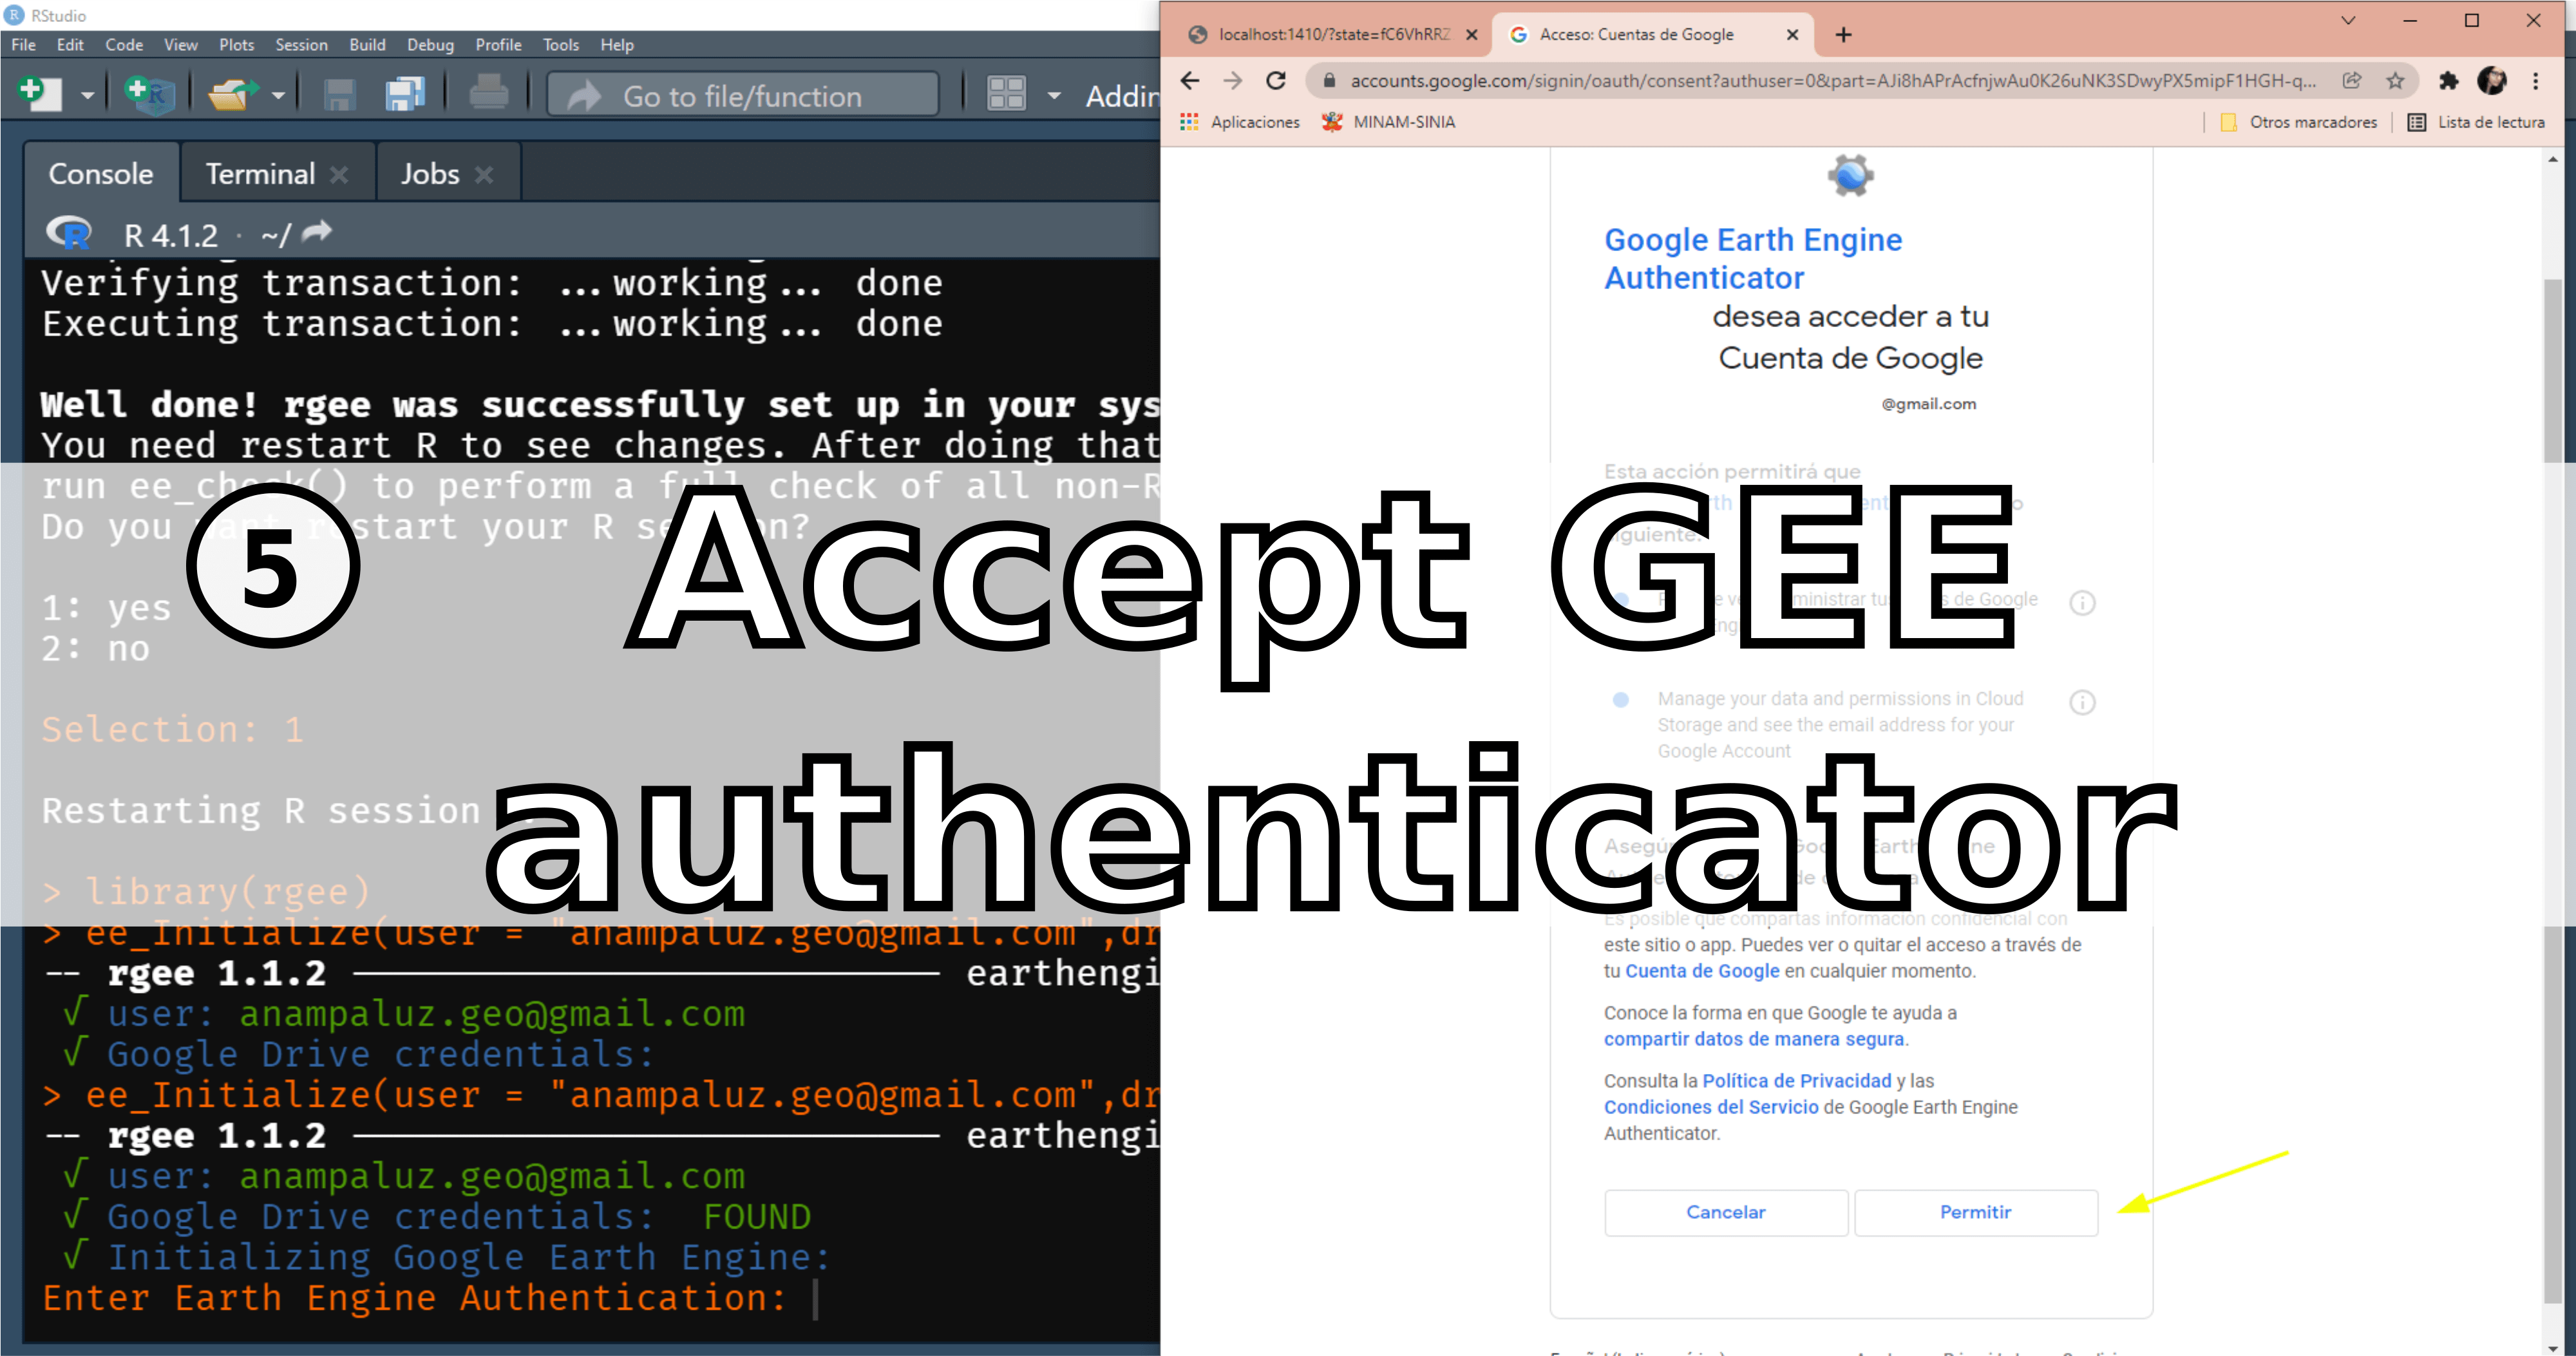Click the tab search chevron in Chrome
The height and width of the screenshot is (1356, 2576).
click(2349, 21)
